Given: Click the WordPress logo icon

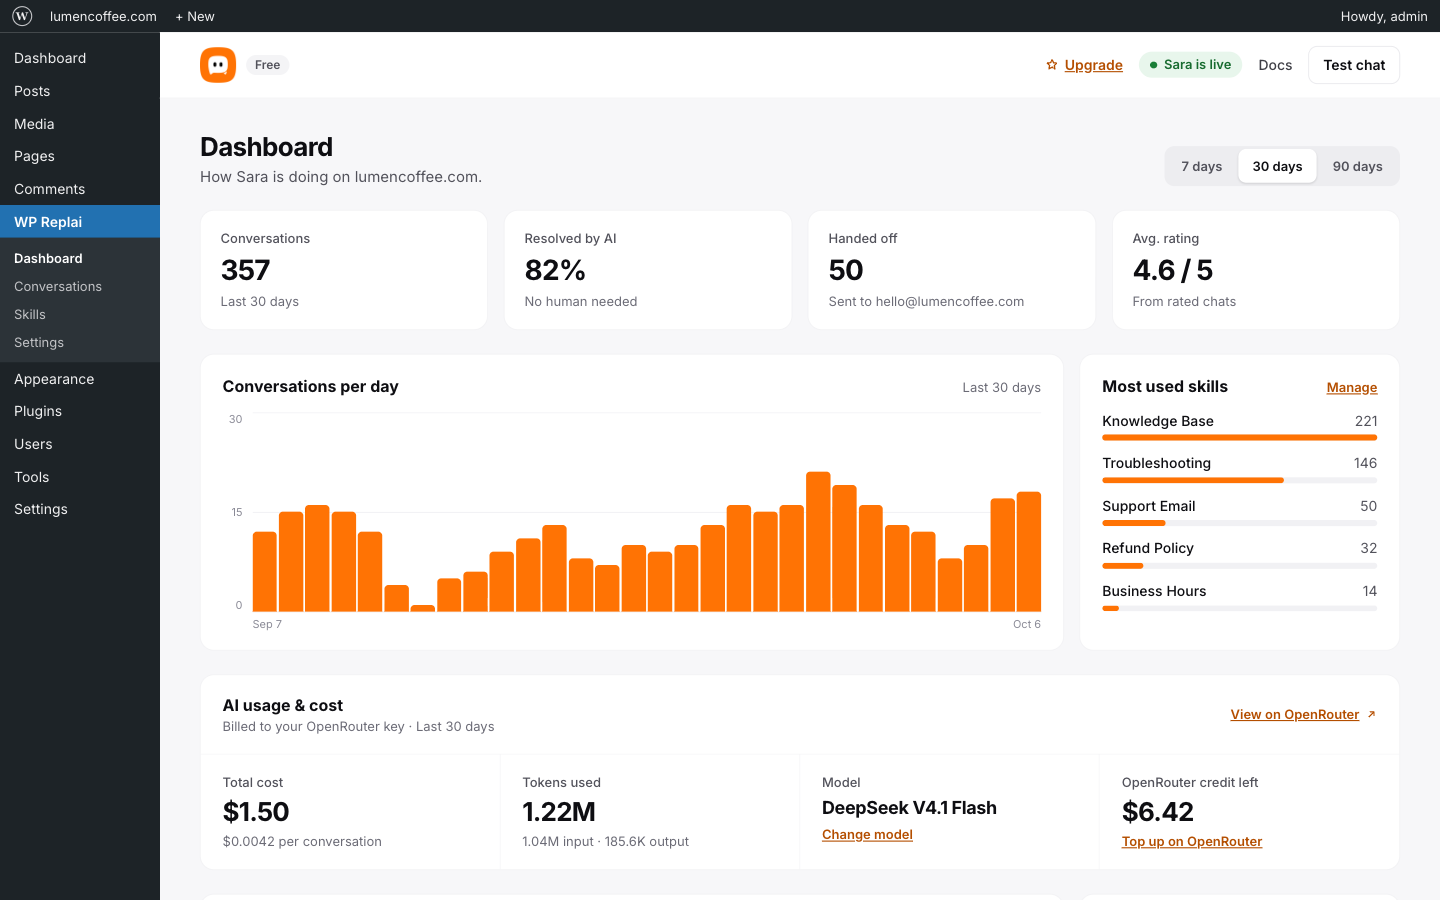Looking at the screenshot, I should coord(22,16).
